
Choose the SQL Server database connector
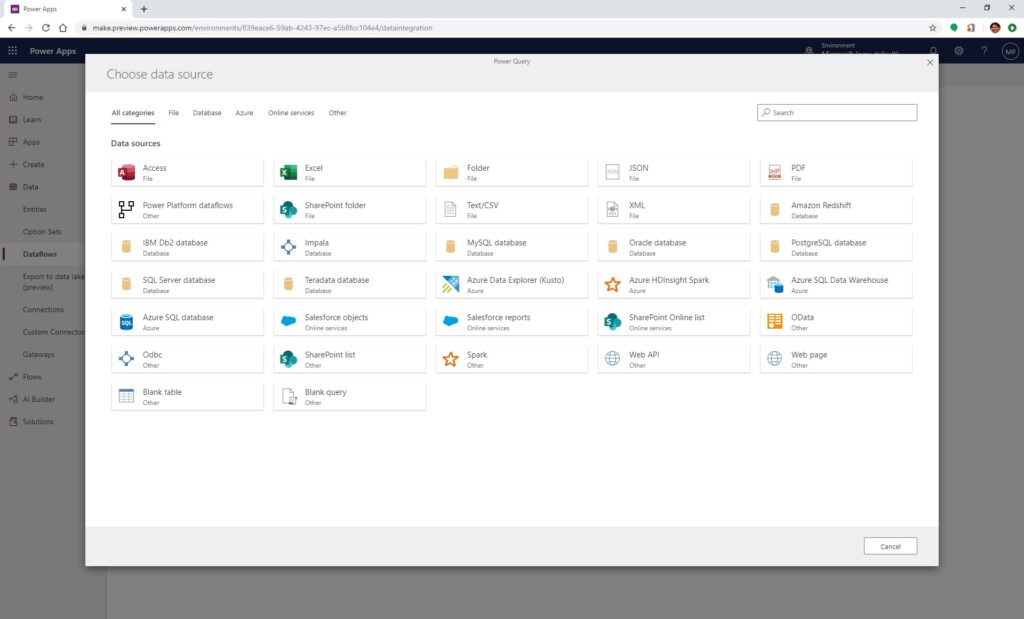pyautogui.click(x=187, y=283)
